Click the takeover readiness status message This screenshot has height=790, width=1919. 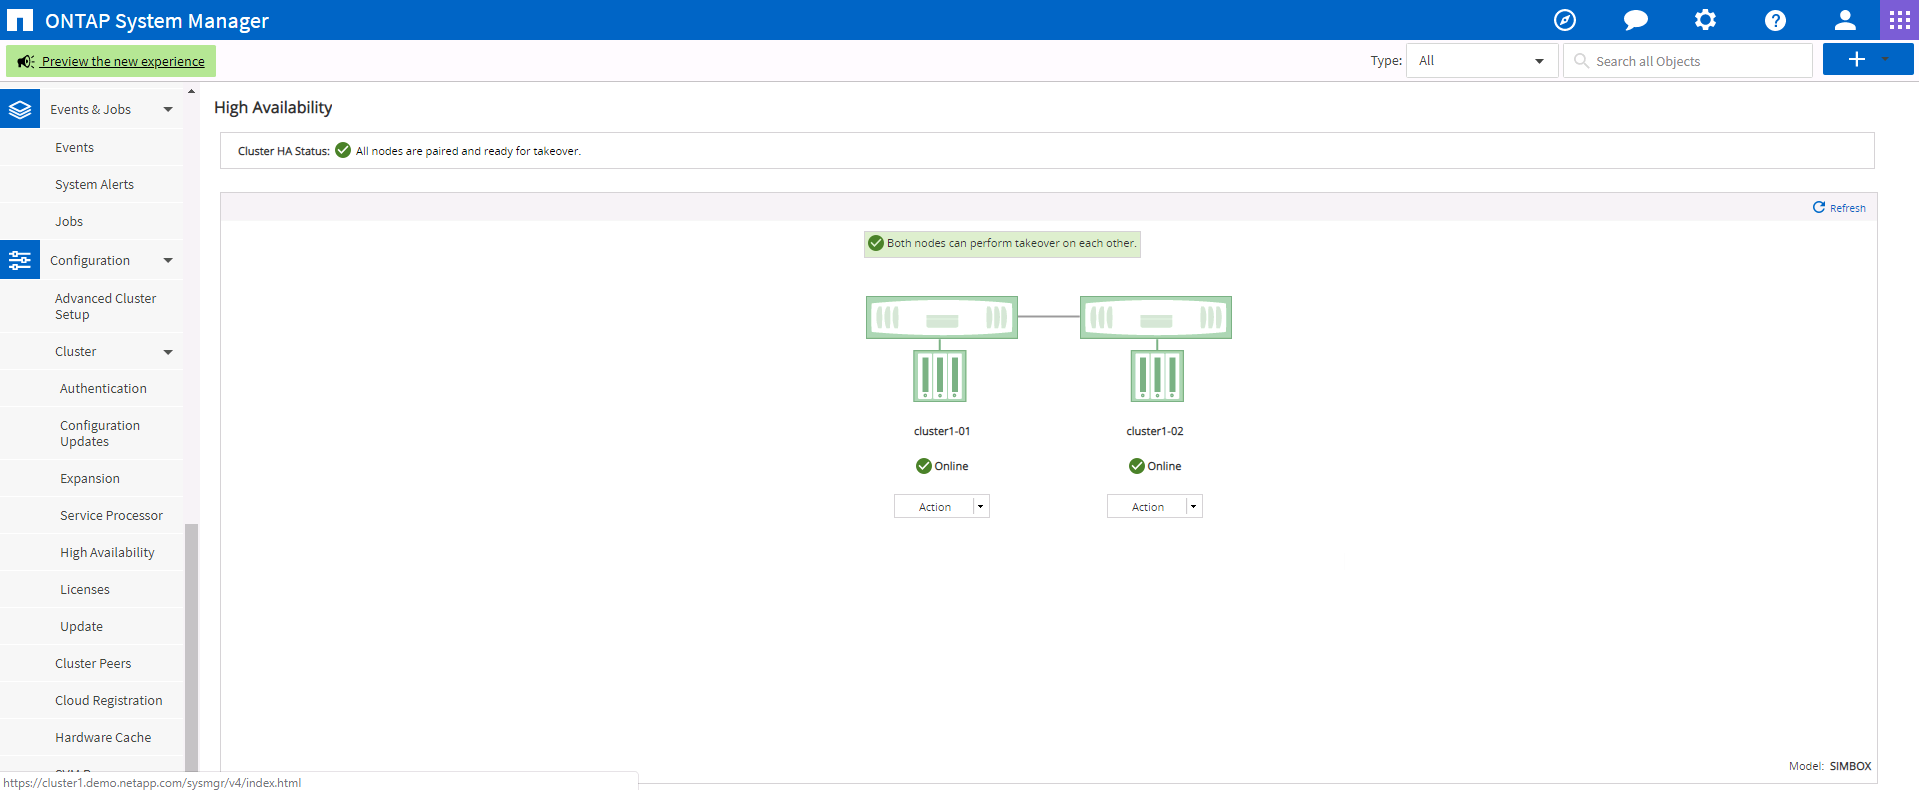tap(1002, 243)
